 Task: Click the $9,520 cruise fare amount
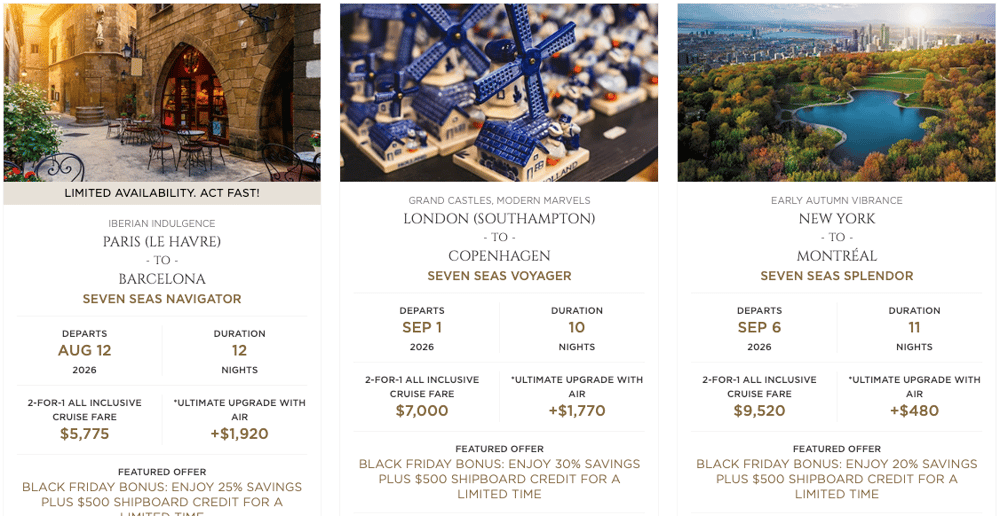(759, 411)
